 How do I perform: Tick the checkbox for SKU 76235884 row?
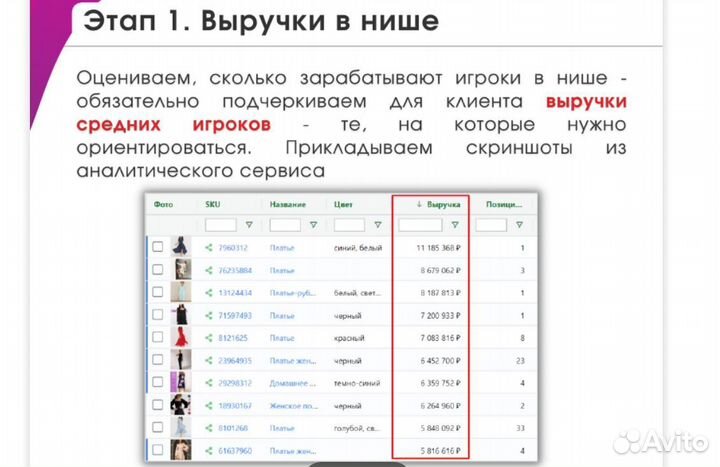point(158,270)
